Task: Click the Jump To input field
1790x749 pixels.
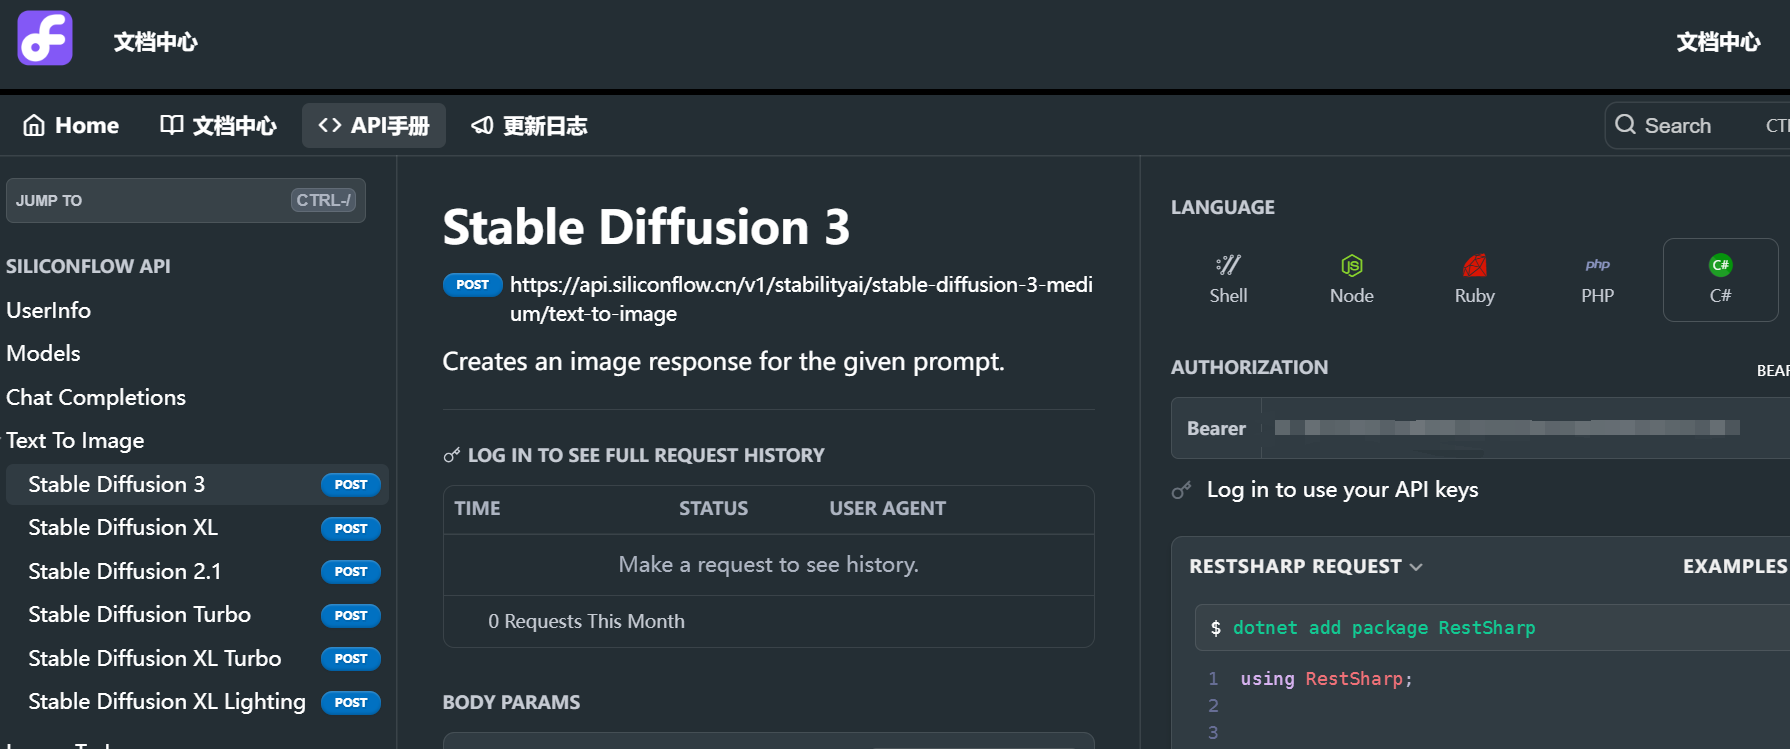Action: (186, 200)
